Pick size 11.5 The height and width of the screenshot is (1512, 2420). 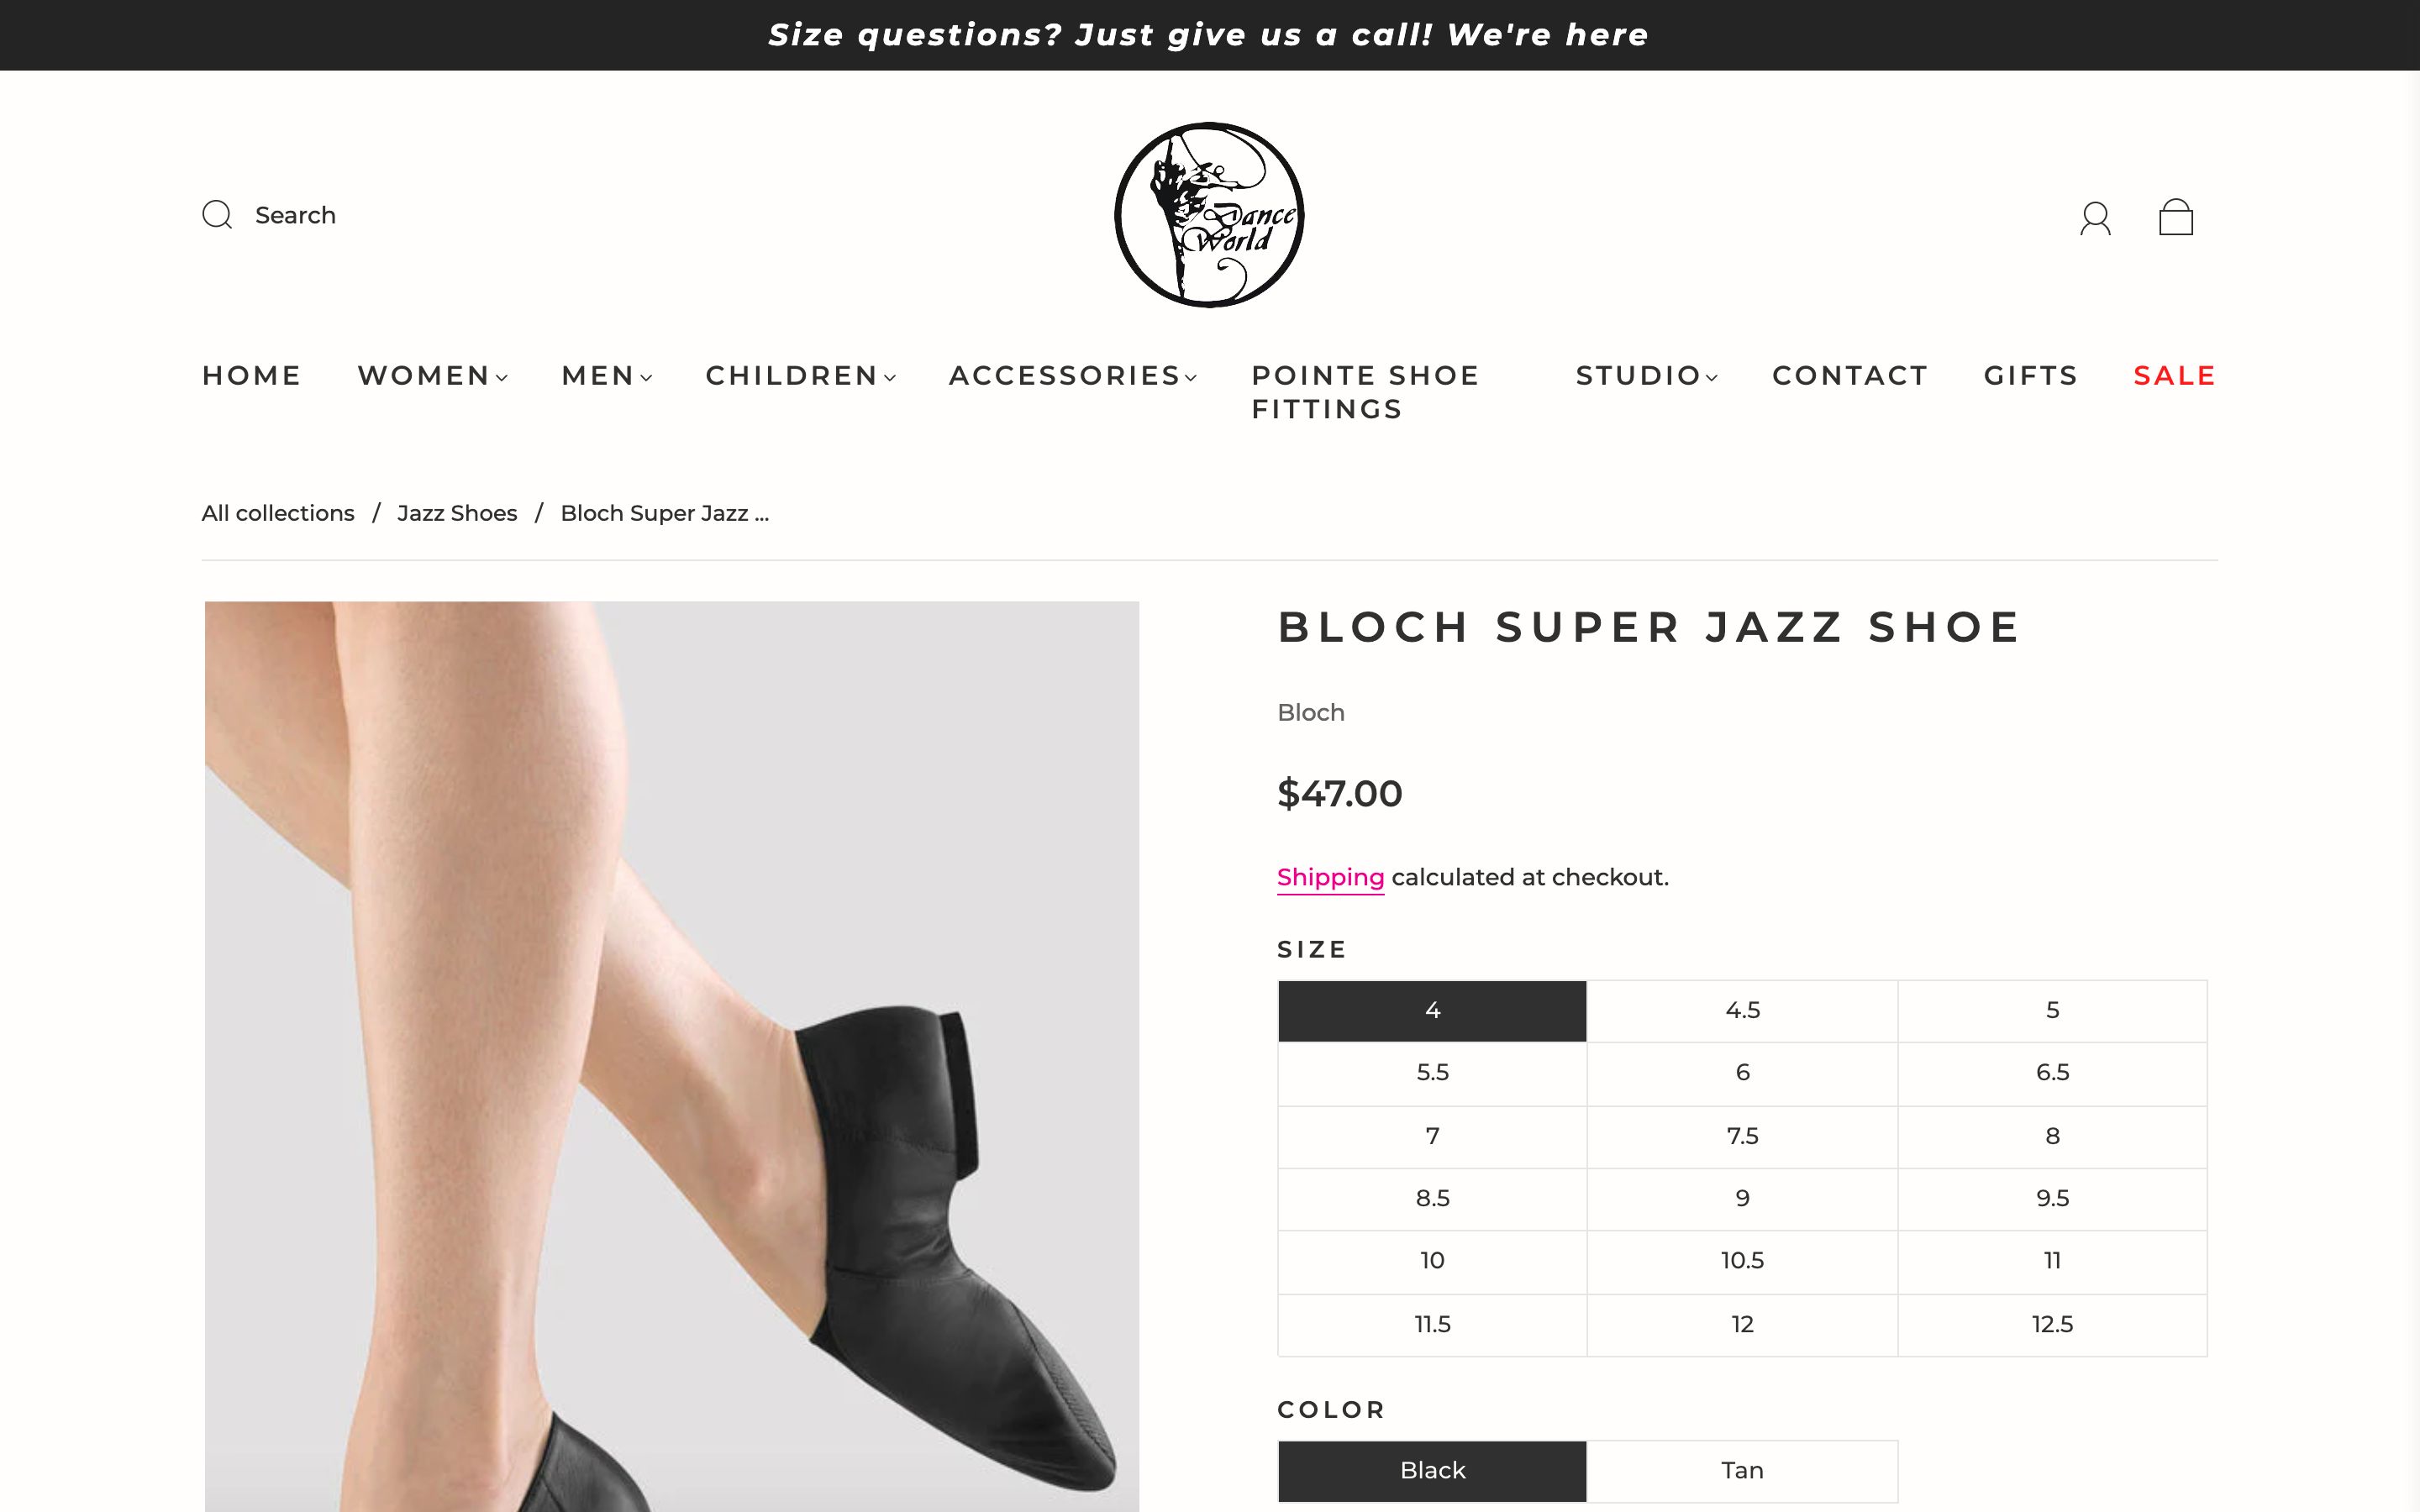(1432, 1325)
